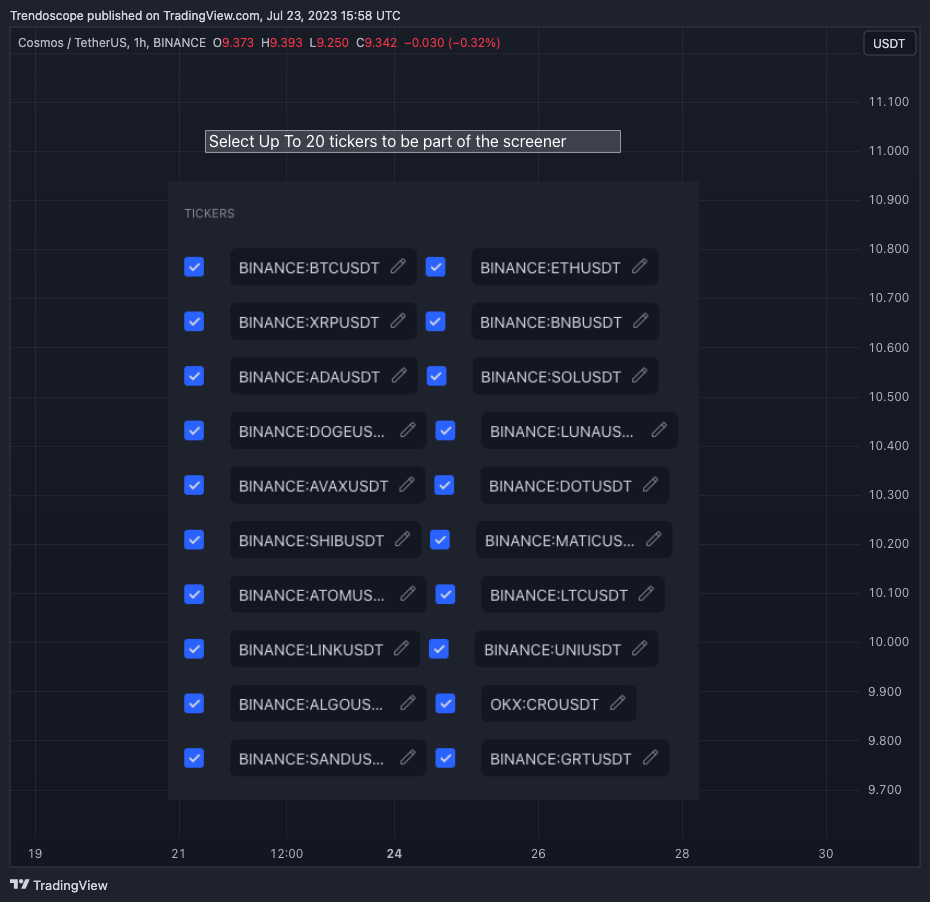
Task: Deselect the BINANCE:SHIBUSDT checkbox
Action: 194,540
